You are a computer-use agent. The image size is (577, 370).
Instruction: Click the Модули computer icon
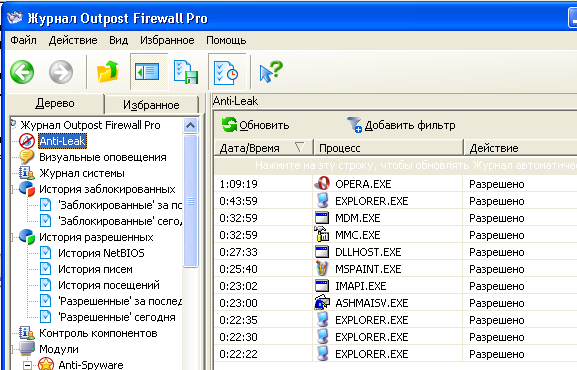tap(27, 349)
